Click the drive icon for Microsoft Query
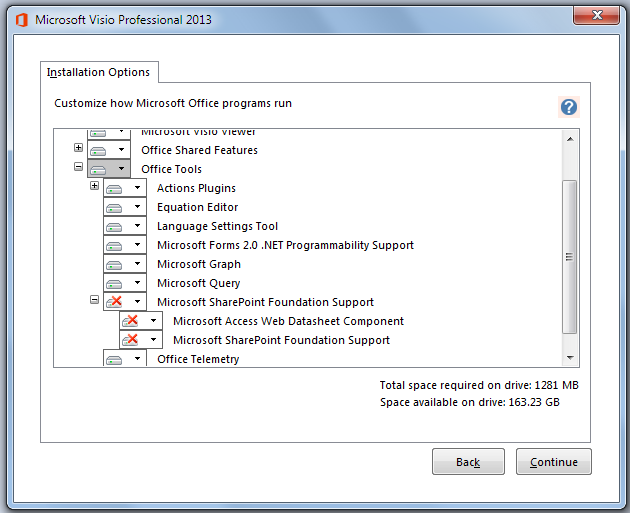The width and height of the screenshot is (630, 513). coord(114,284)
